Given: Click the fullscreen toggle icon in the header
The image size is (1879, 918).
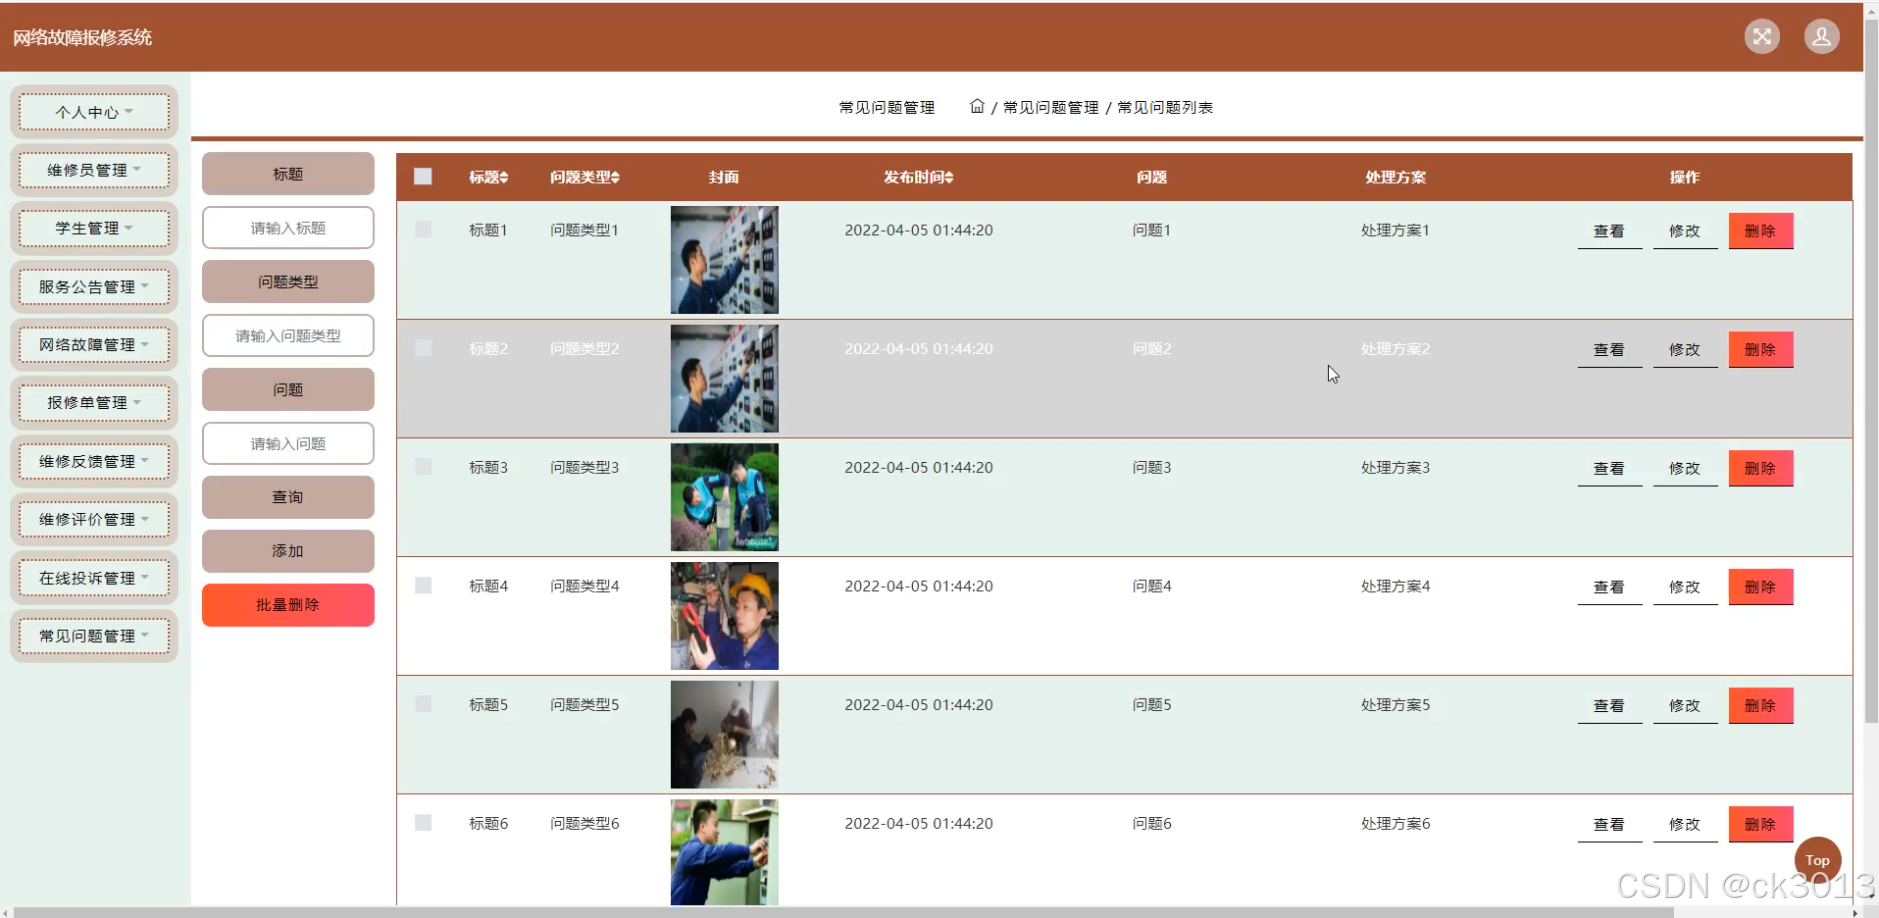Looking at the screenshot, I should click(1762, 35).
